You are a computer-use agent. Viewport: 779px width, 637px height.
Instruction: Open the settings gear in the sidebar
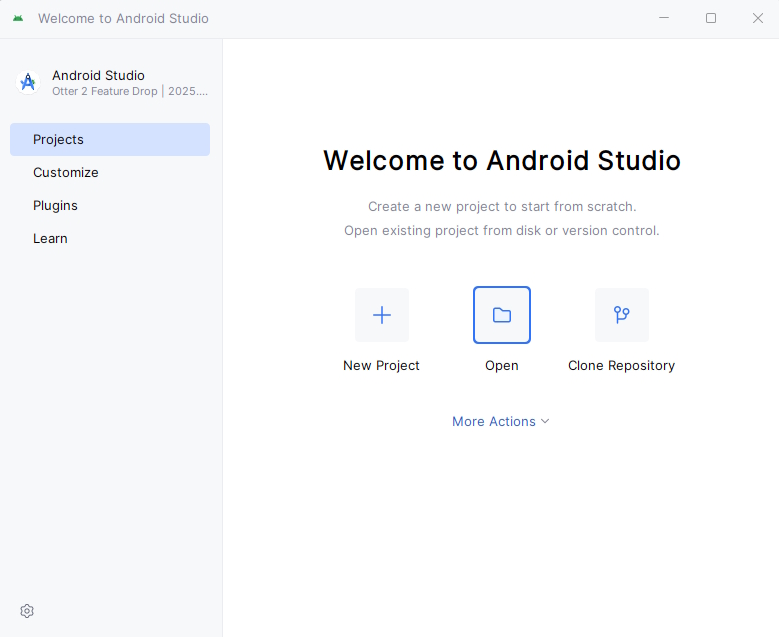(27, 611)
